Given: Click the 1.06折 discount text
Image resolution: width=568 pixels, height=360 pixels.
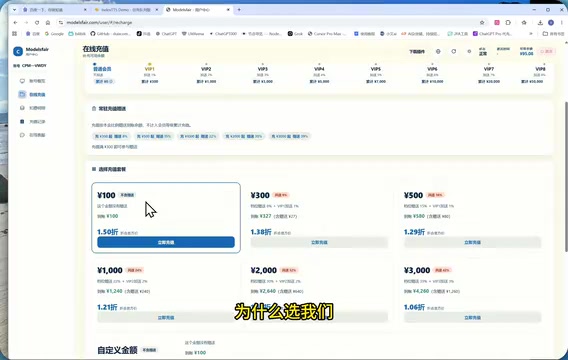Looking at the screenshot, I should pyautogui.click(x=414, y=307).
